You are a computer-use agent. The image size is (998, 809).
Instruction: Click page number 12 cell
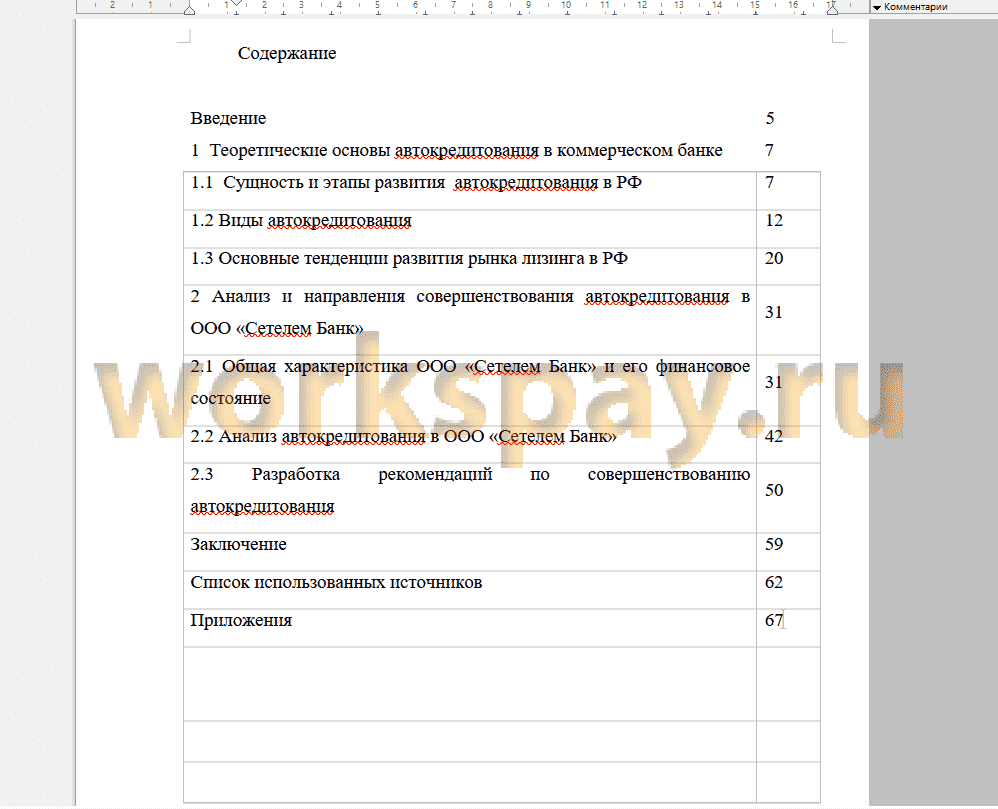tap(788, 229)
